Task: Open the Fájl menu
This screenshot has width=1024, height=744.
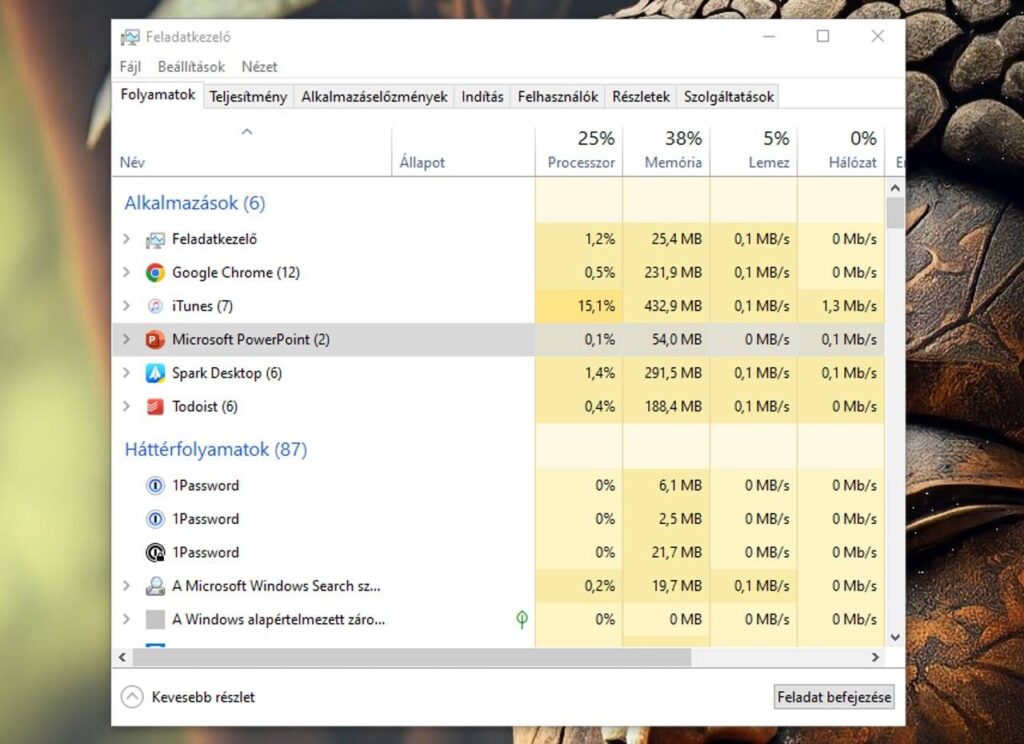Action: 130,67
